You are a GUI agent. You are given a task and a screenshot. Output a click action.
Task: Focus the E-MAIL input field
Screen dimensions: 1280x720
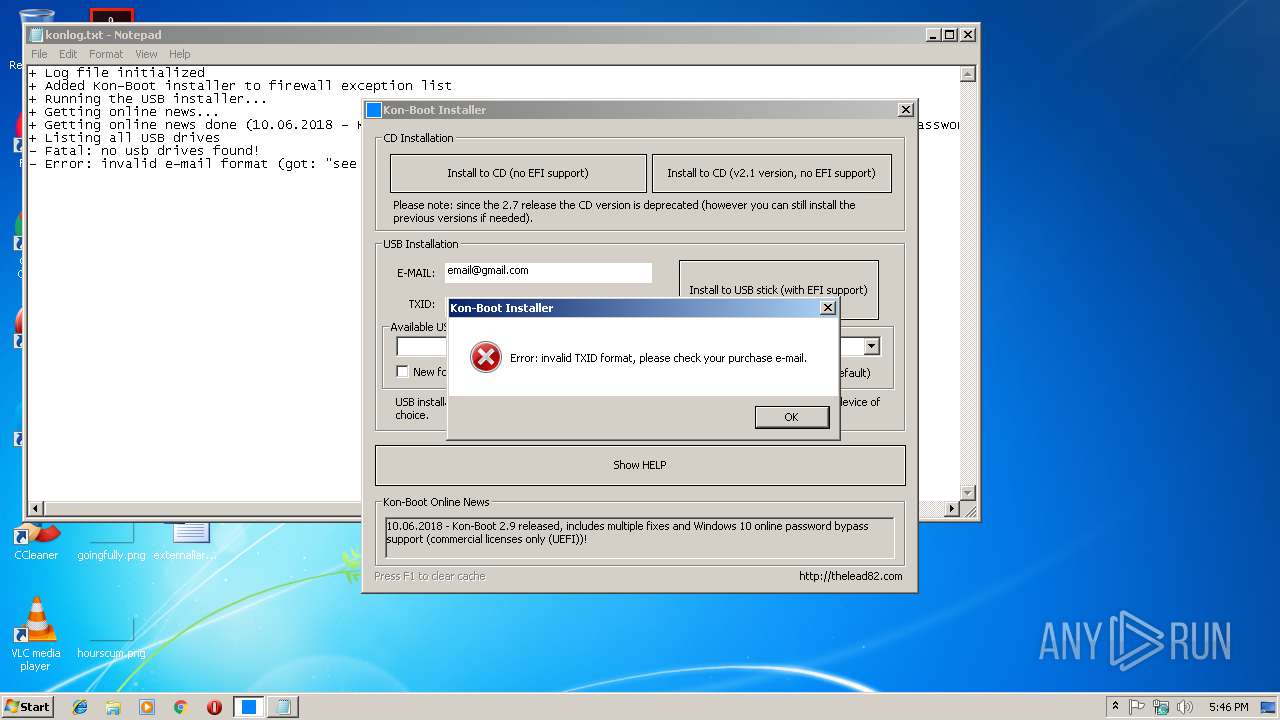[548, 271]
